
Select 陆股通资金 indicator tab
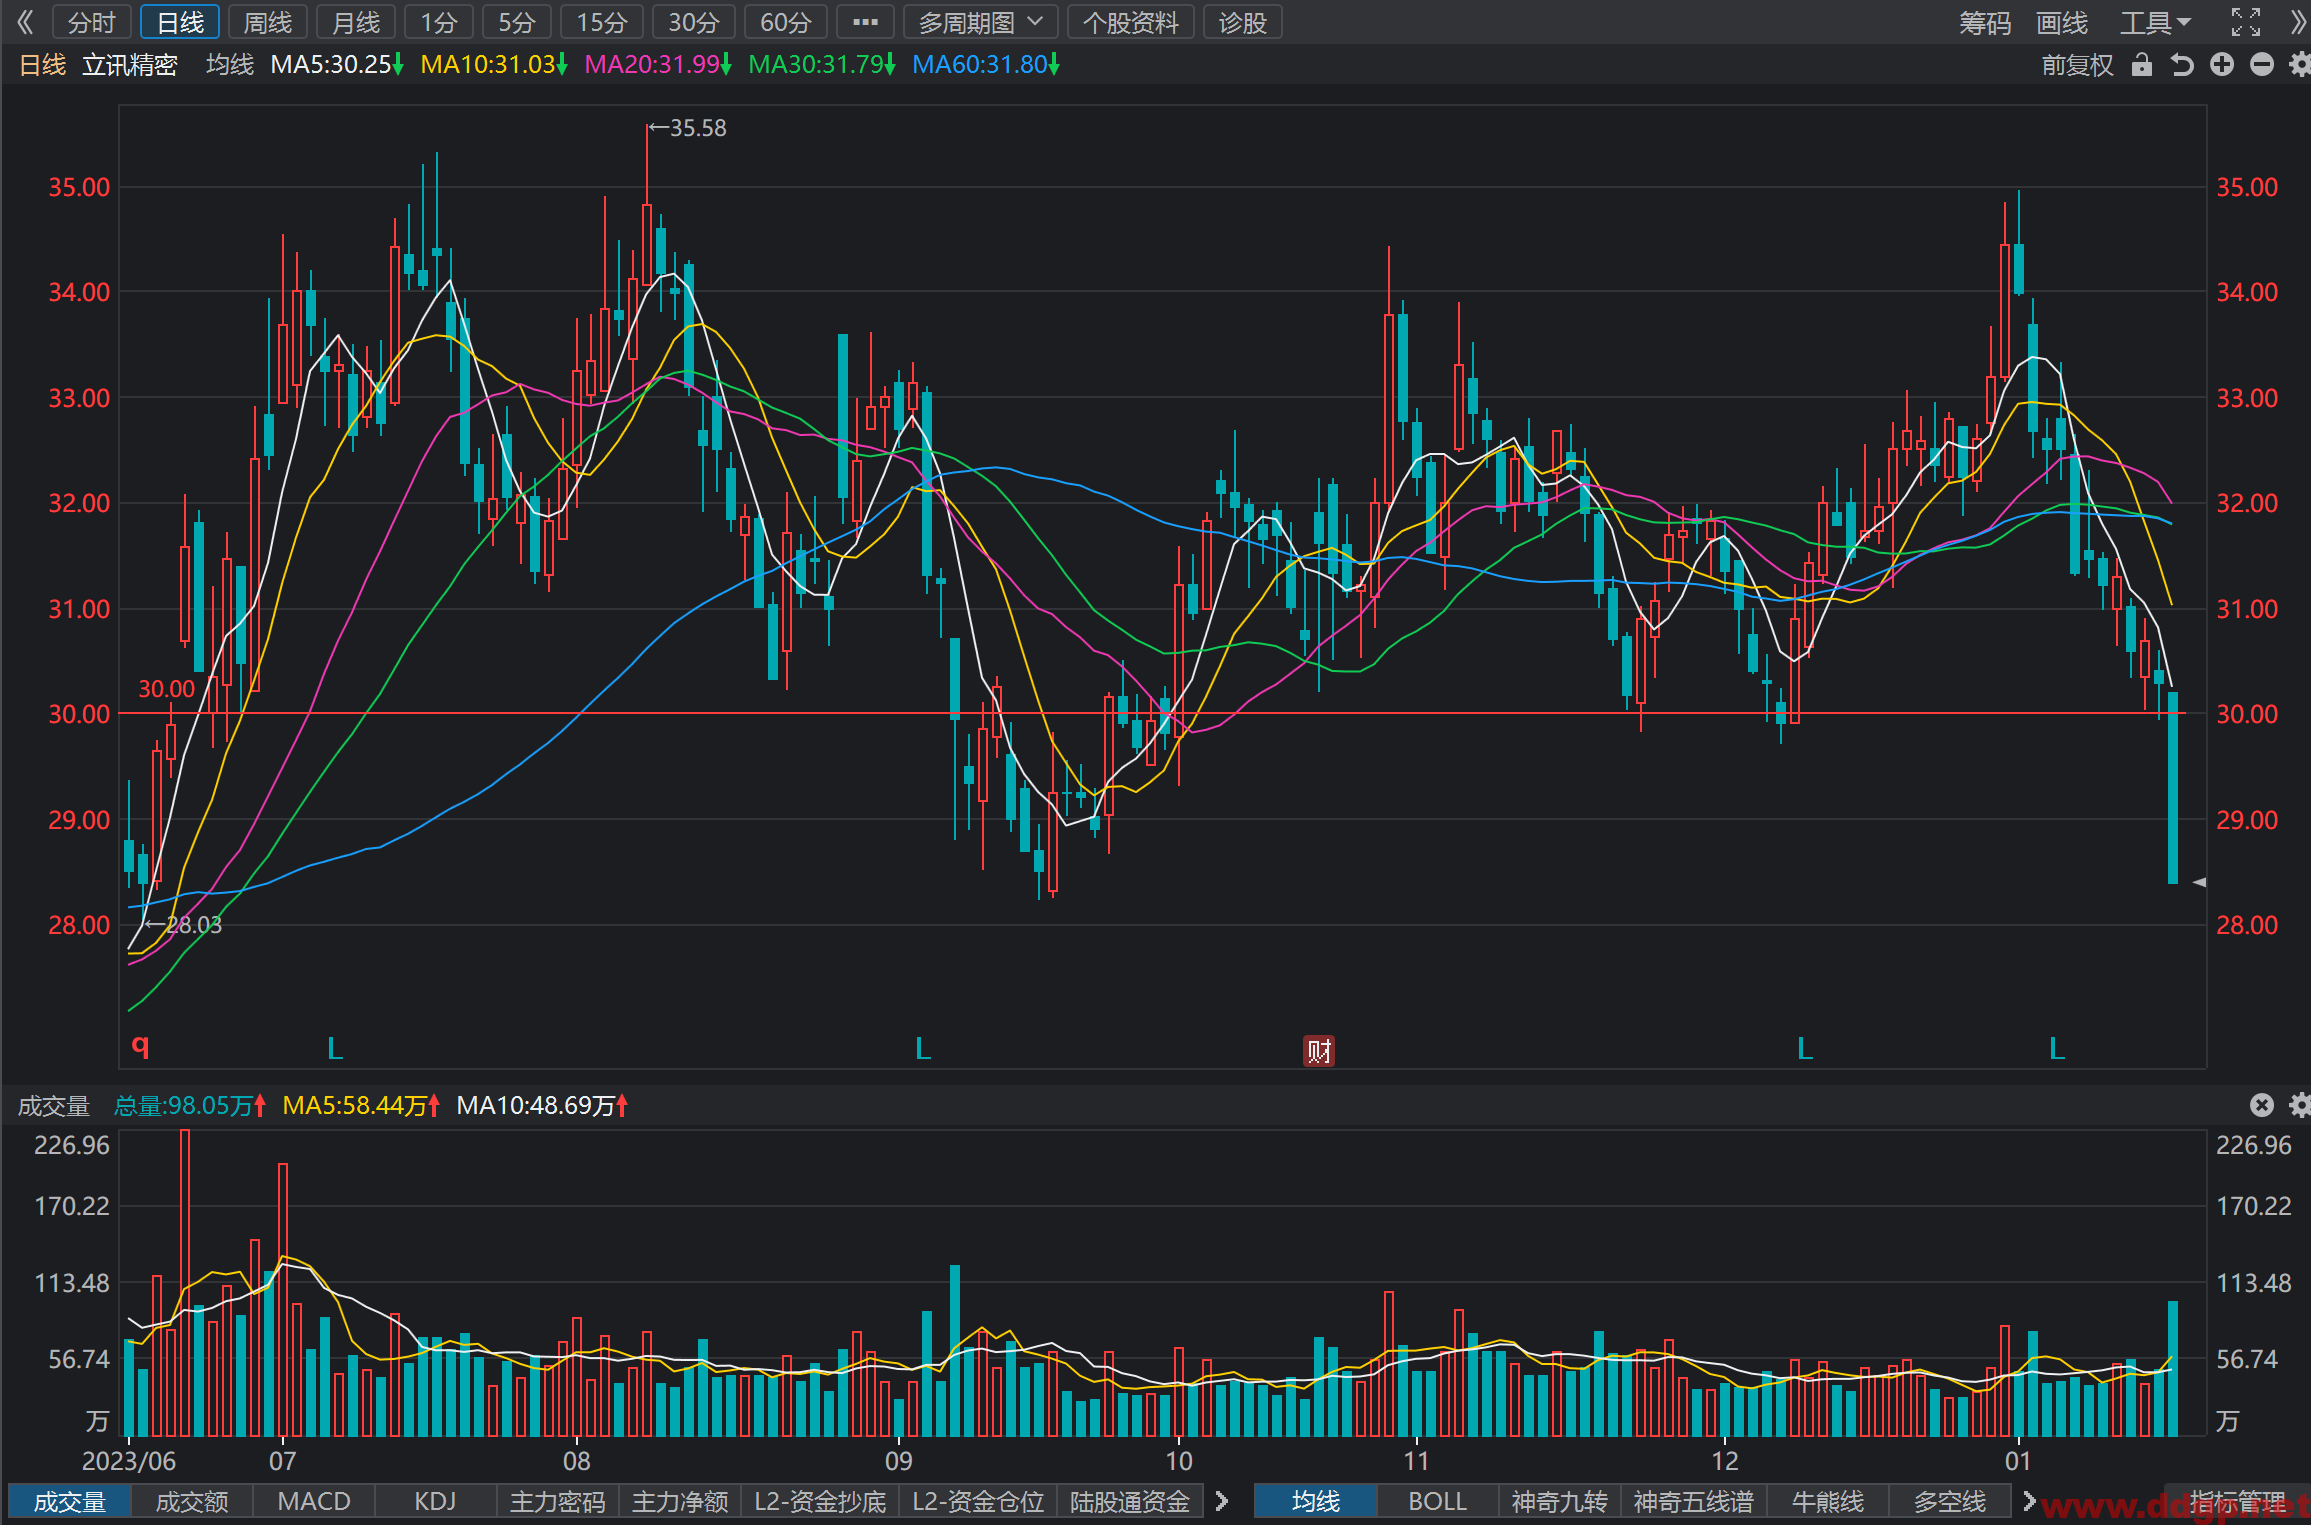tap(1130, 1501)
